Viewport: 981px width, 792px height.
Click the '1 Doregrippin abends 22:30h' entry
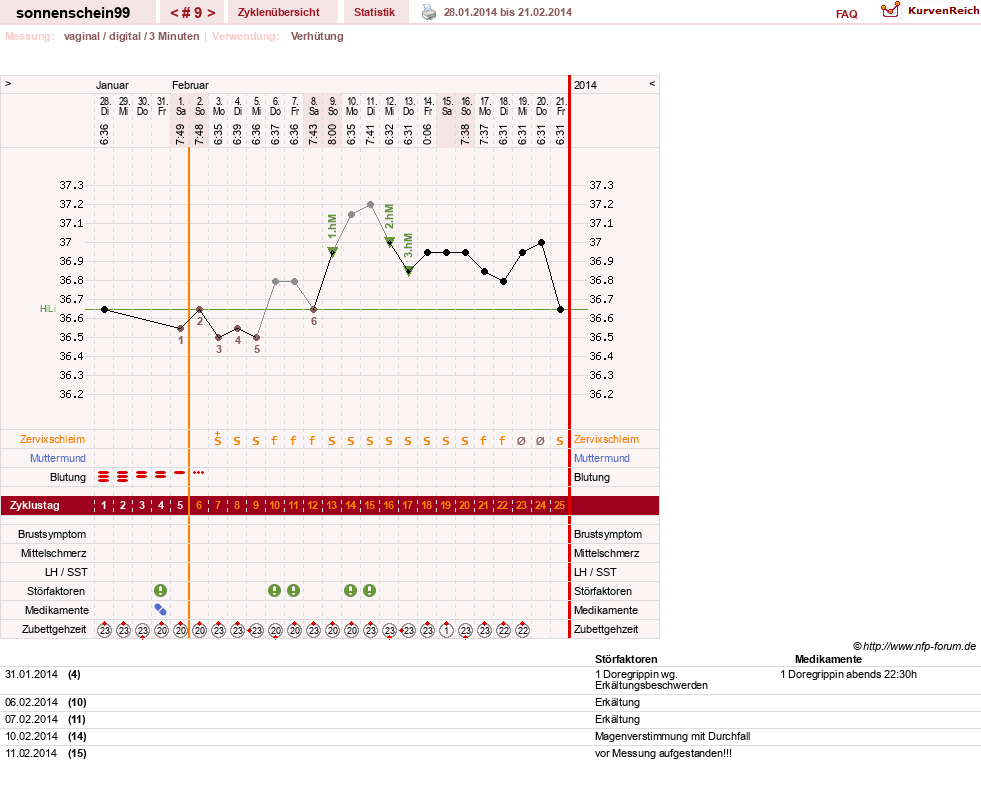tap(848, 674)
